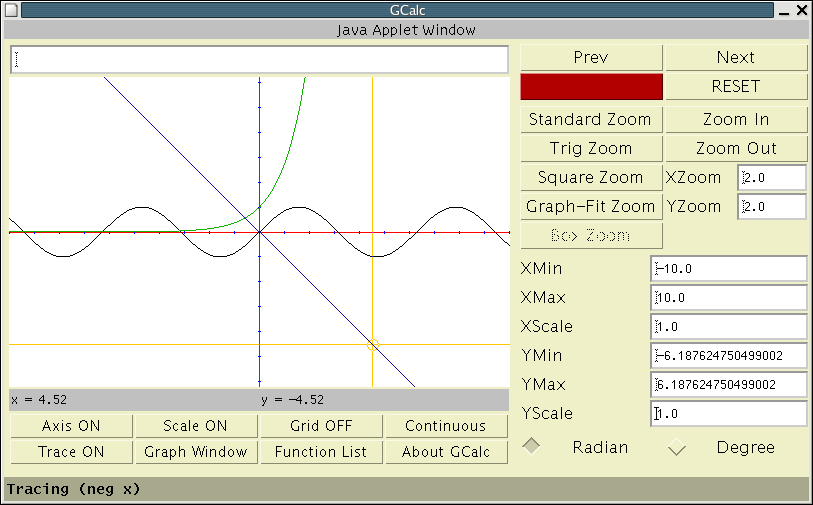The width and height of the screenshot is (813, 505).
Task: Click the GCalc title bar text
Action: coord(407,10)
